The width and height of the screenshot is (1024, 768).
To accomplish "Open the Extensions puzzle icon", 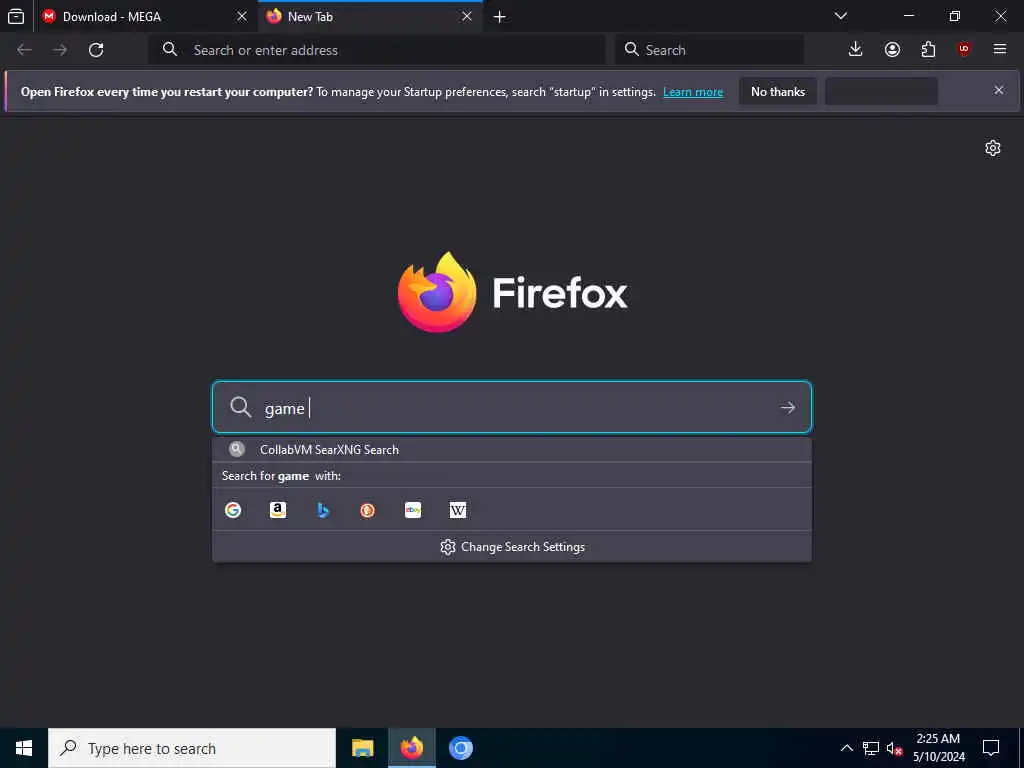I will pyautogui.click(x=928, y=49).
